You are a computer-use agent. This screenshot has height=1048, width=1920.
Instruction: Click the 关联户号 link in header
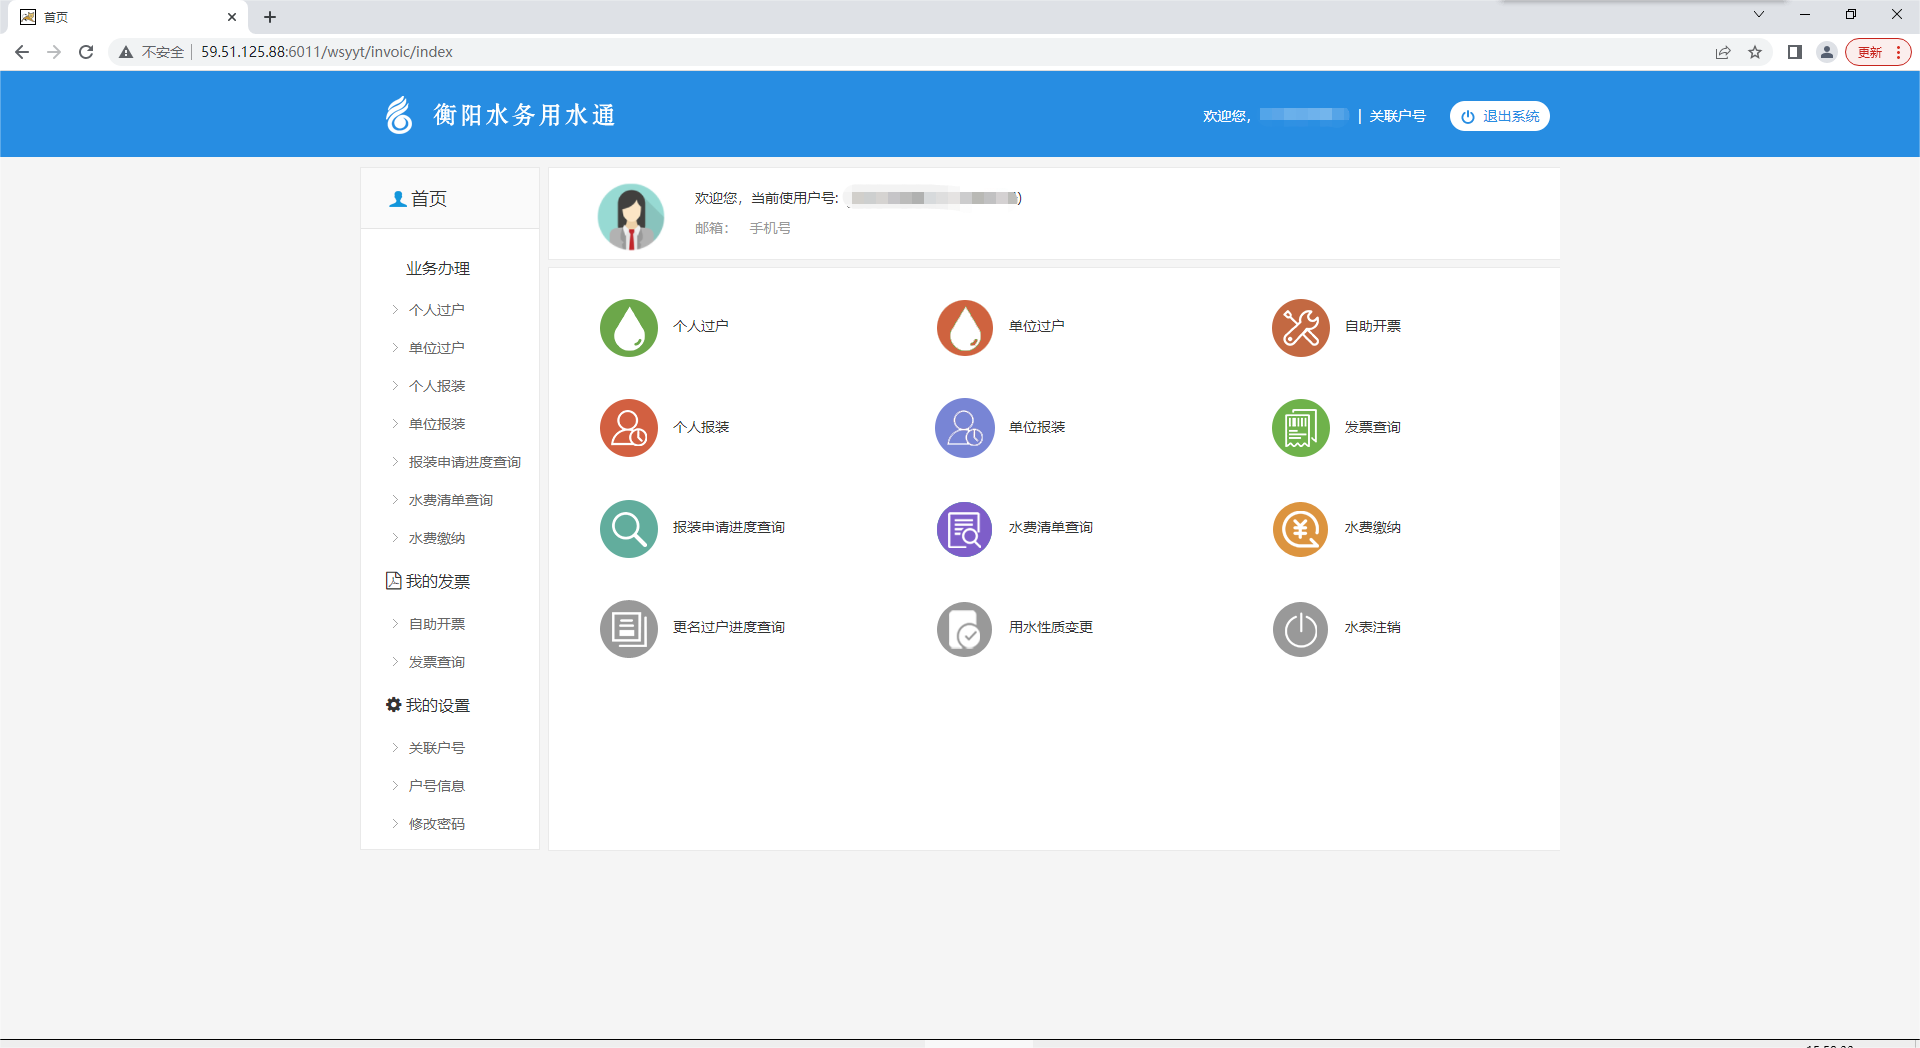[1397, 116]
